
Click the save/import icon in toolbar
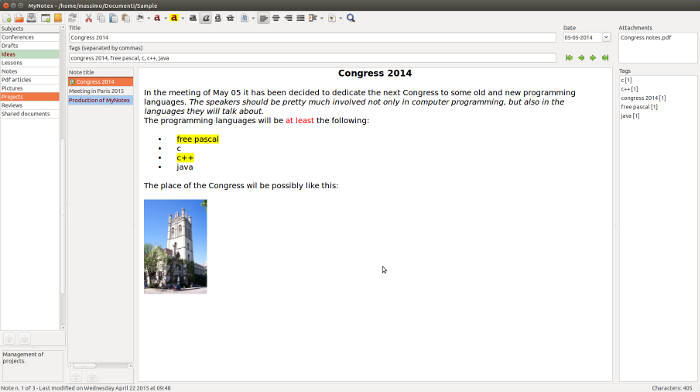point(31,18)
